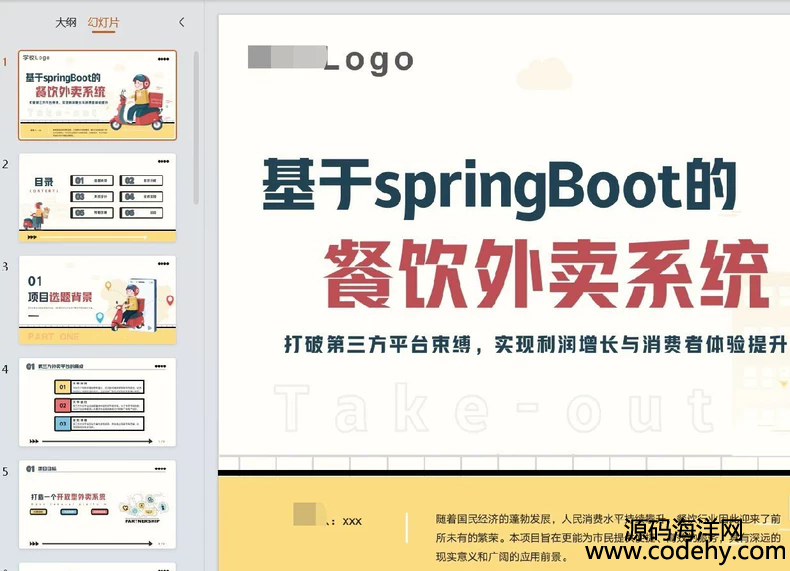
Task: Click the slide panel vertical scrollbar
Action: click(195, 120)
